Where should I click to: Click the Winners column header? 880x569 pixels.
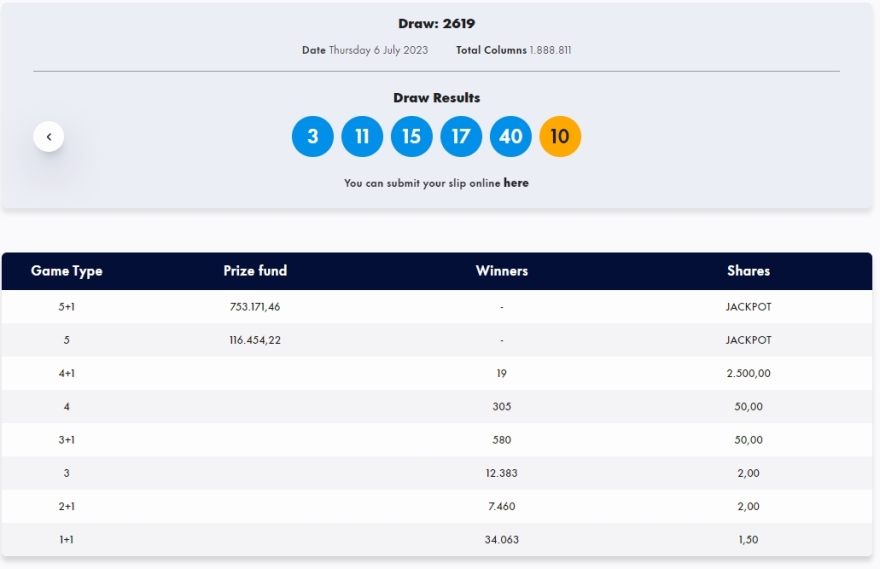click(x=501, y=271)
